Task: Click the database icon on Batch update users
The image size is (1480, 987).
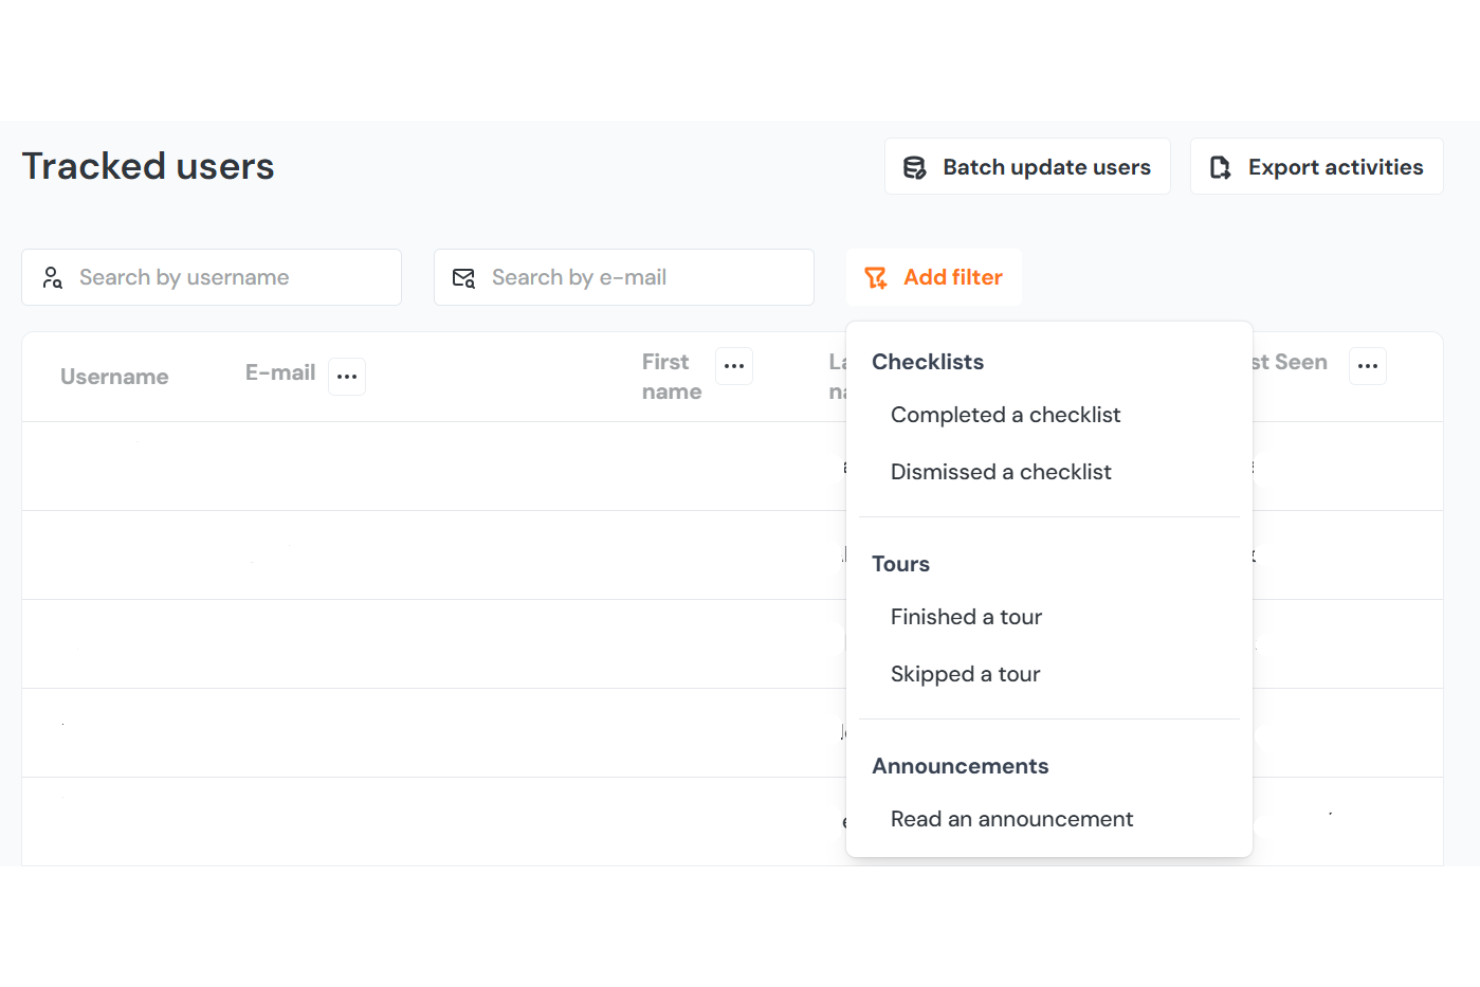Action: pyautogui.click(x=915, y=167)
